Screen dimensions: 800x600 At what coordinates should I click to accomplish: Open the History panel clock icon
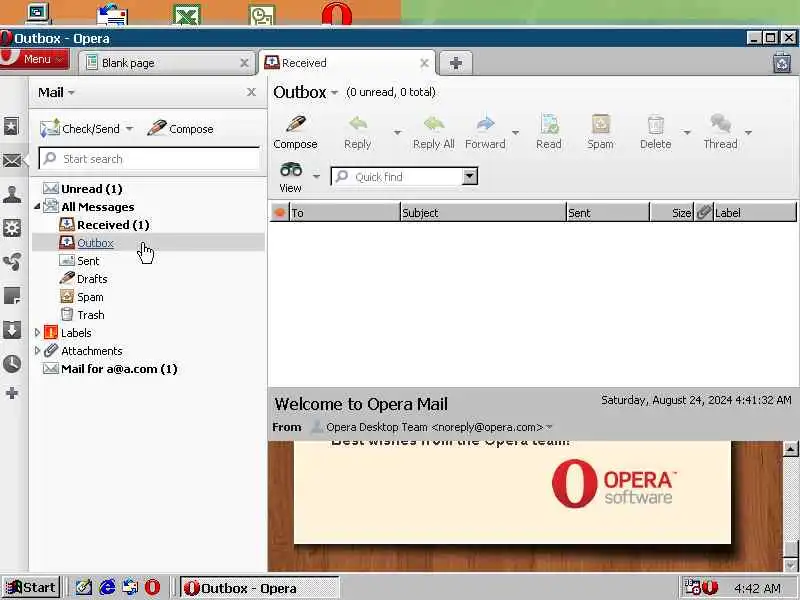coord(12,364)
